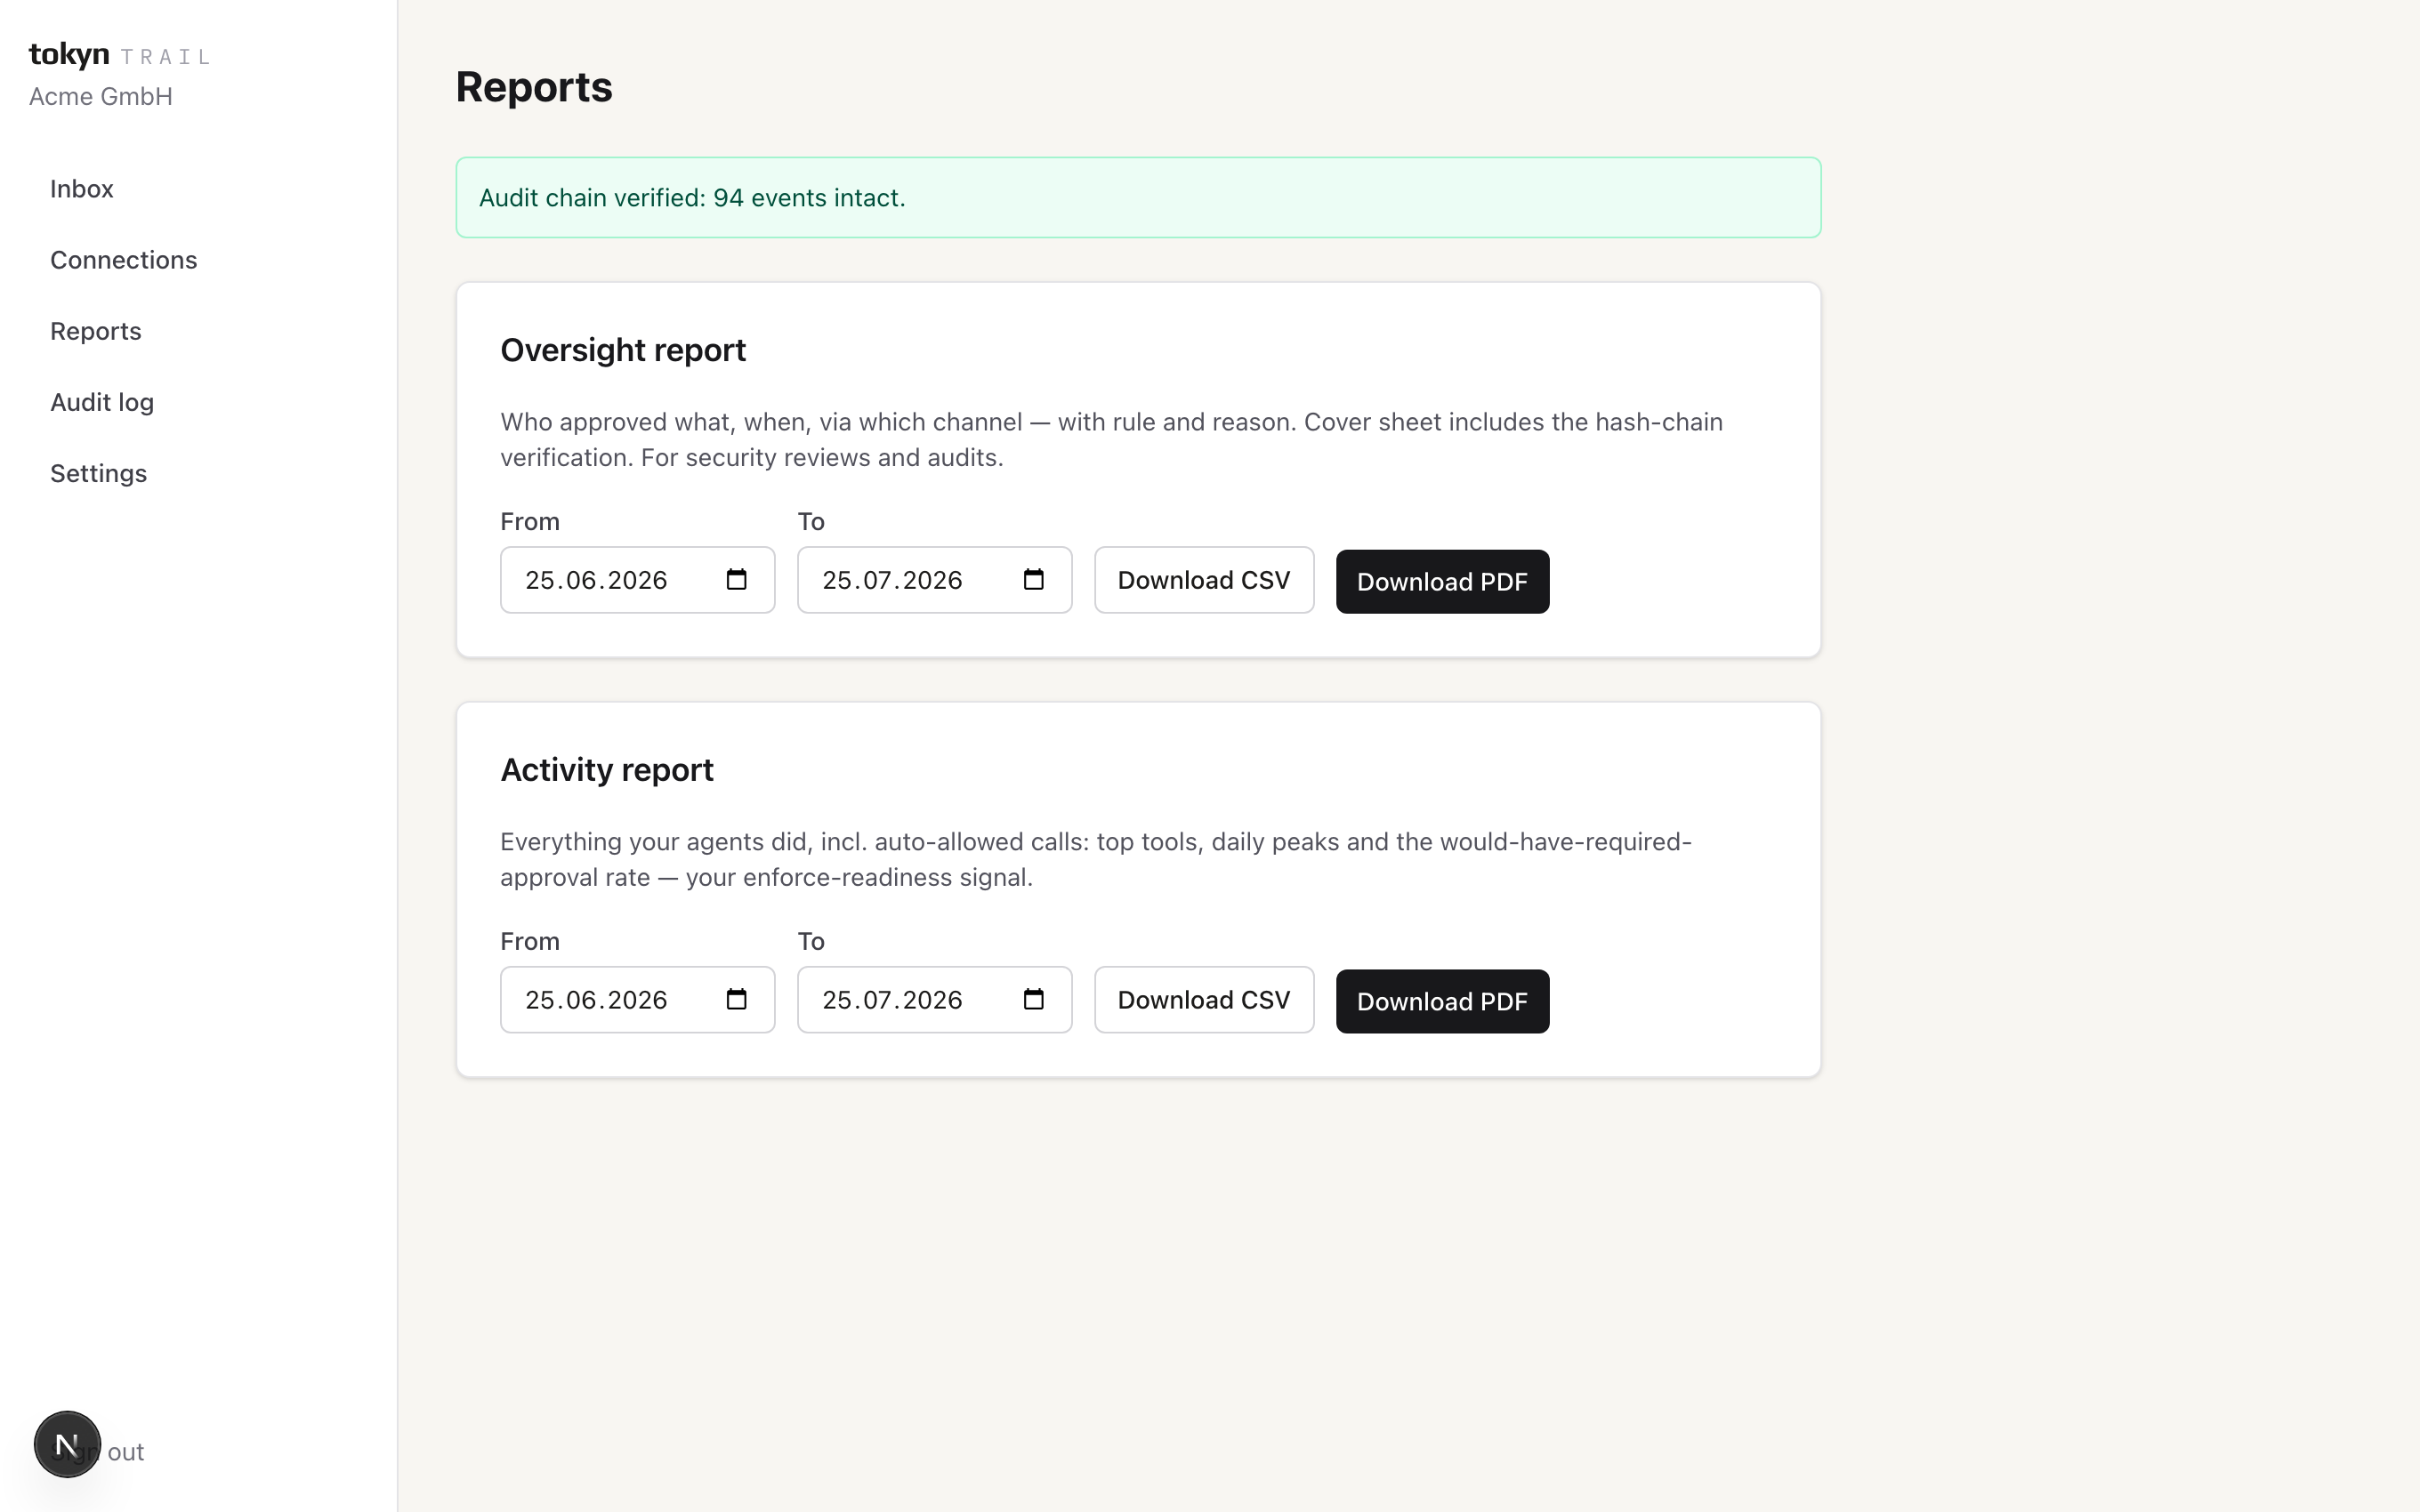2420x1512 pixels.
Task: Download the Oversight report as PDF
Action: tap(1442, 582)
